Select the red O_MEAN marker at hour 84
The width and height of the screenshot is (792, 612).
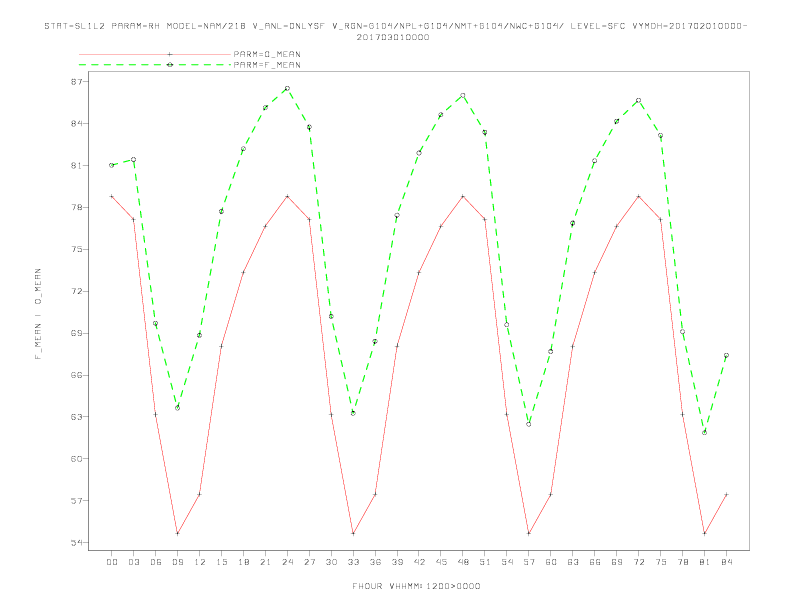pyautogui.click(x=726, y=494)
